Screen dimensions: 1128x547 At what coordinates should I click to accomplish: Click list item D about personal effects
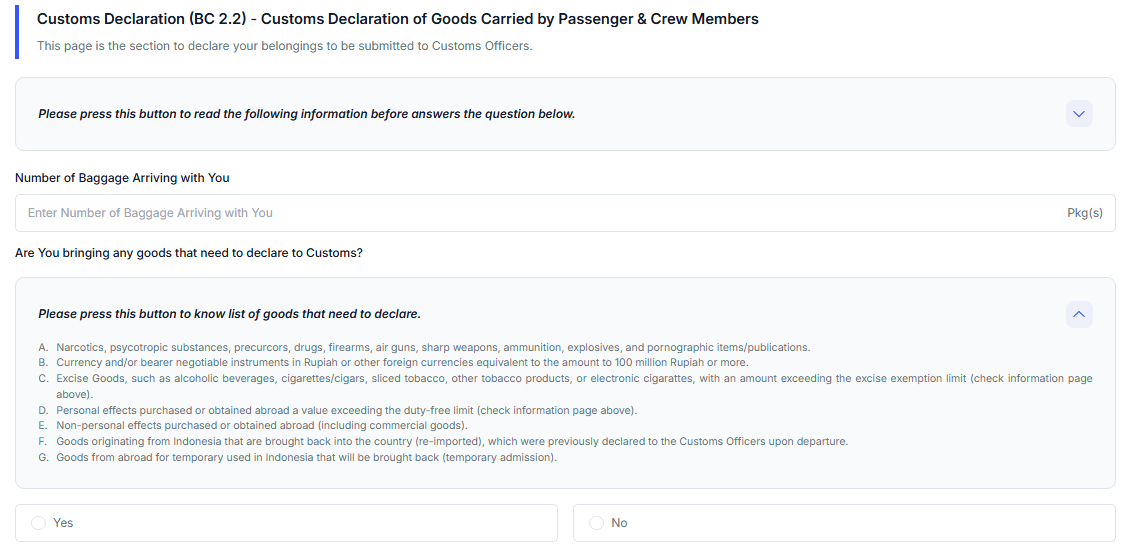346,410
